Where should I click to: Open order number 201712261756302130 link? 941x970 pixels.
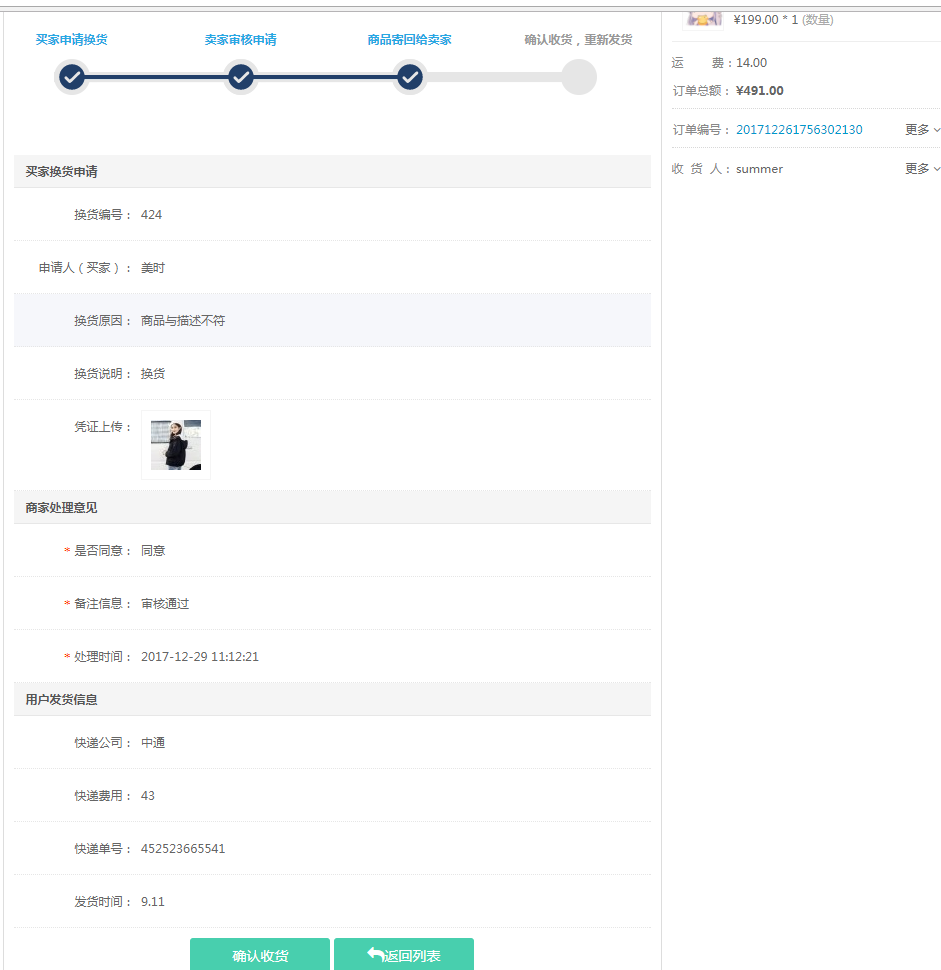click(799, 130)
